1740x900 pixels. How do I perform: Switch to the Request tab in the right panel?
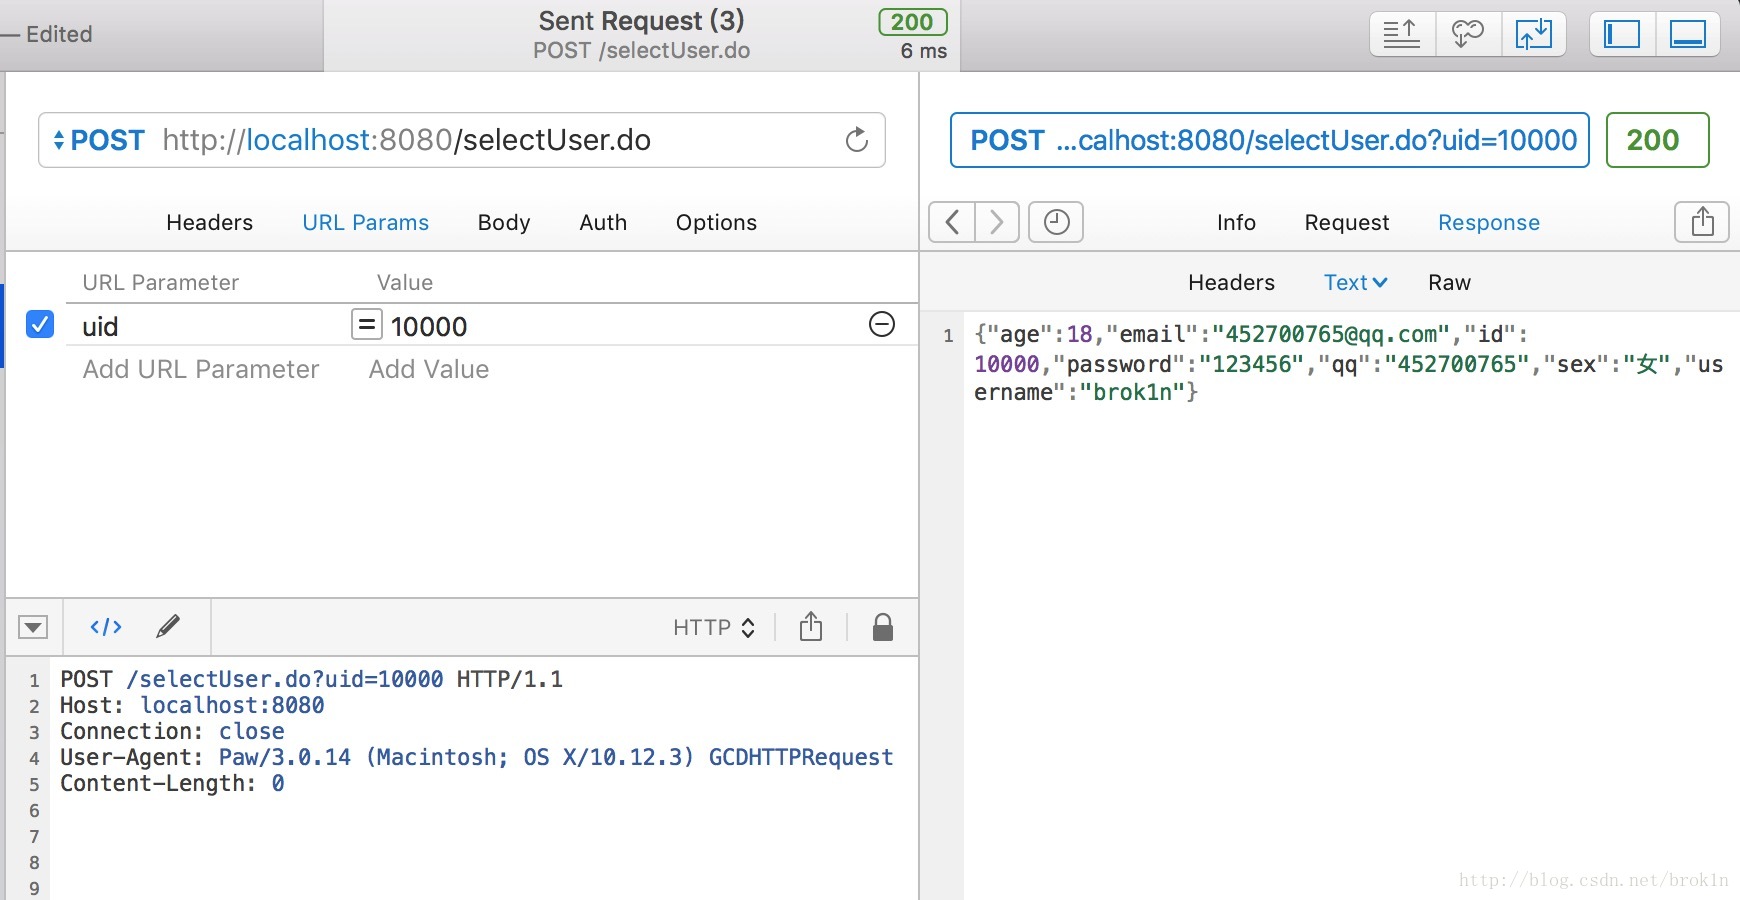pyautogui.click(x=1347, y=222)
